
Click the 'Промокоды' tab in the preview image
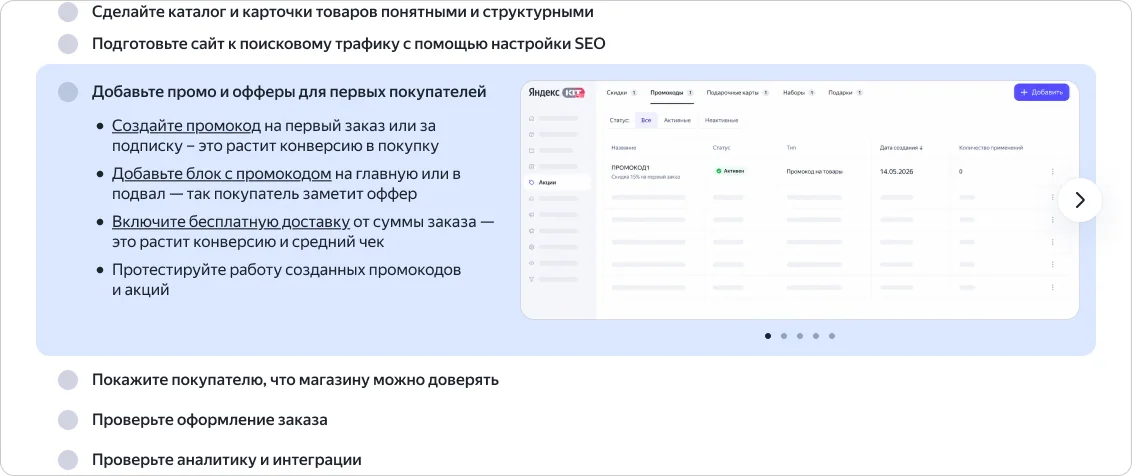[x=671, y=92]
